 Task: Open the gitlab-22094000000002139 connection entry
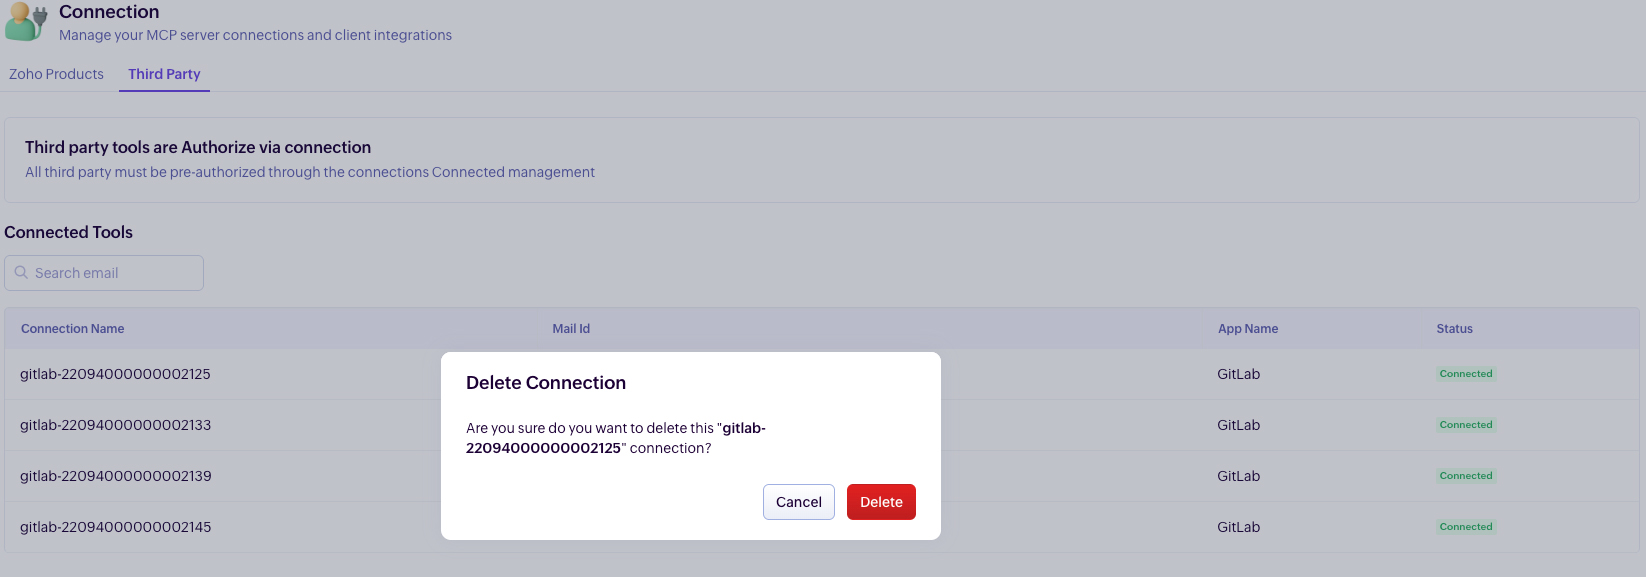point(115,476)
